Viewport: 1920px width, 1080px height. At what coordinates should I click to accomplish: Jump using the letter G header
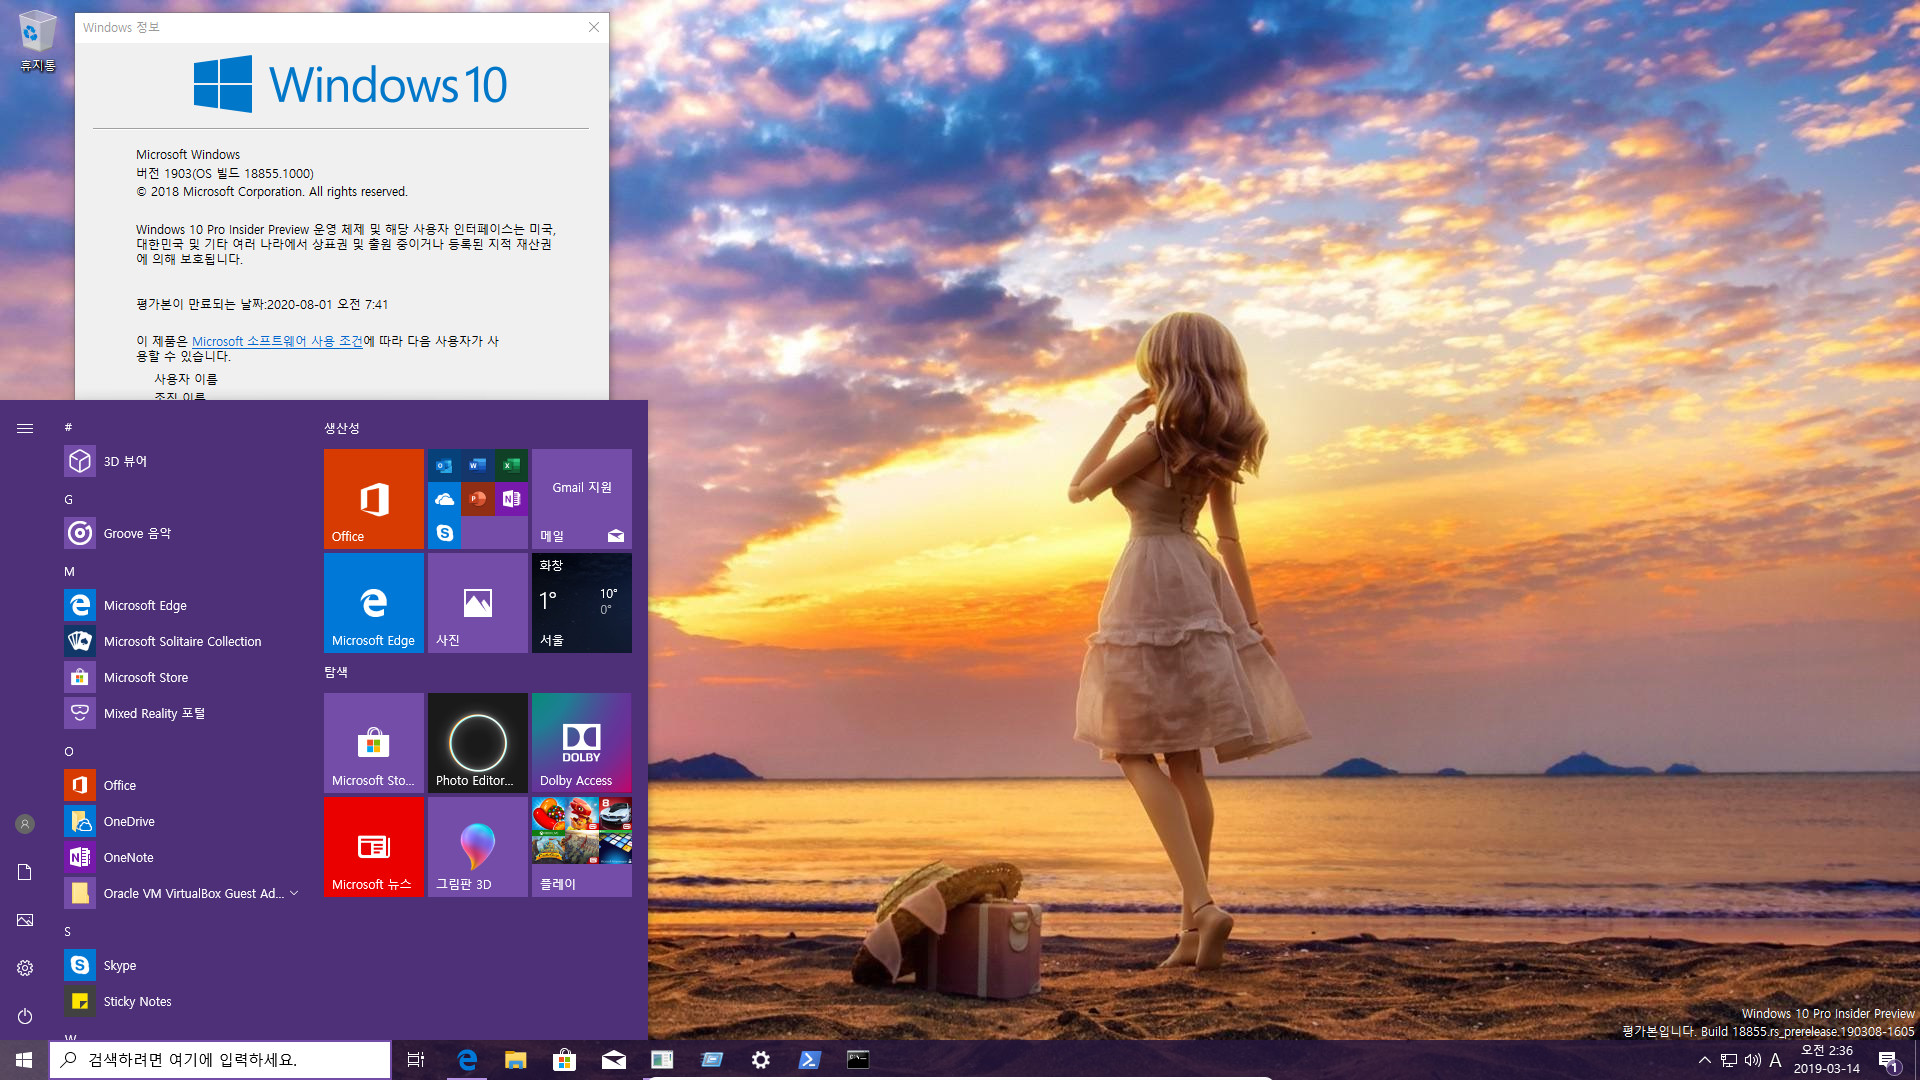click(69, 499)
